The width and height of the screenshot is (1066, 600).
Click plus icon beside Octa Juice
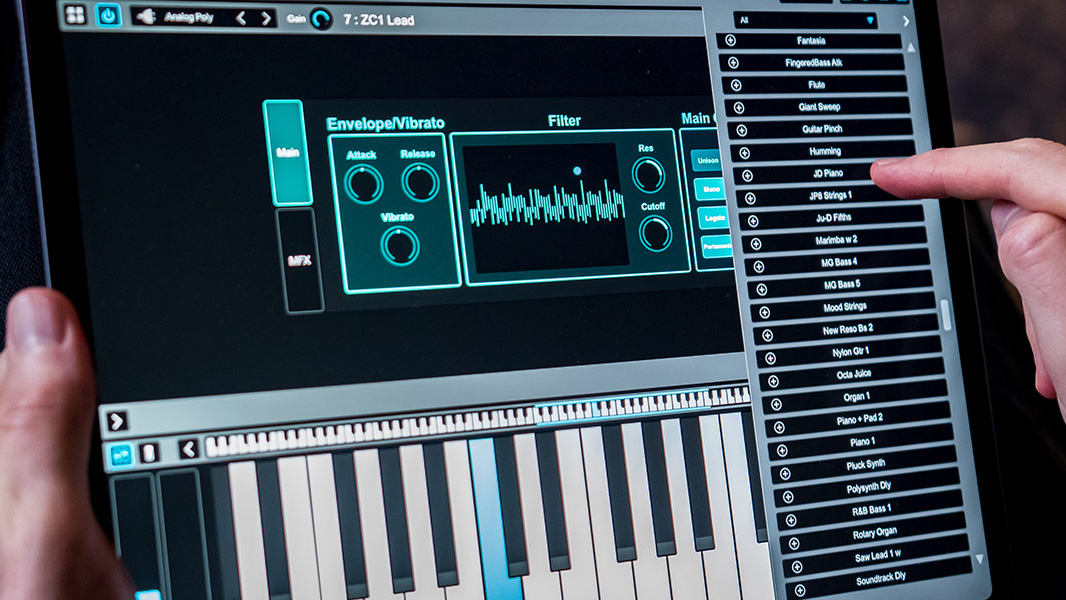pyautogui.click(x=773, y=381)
